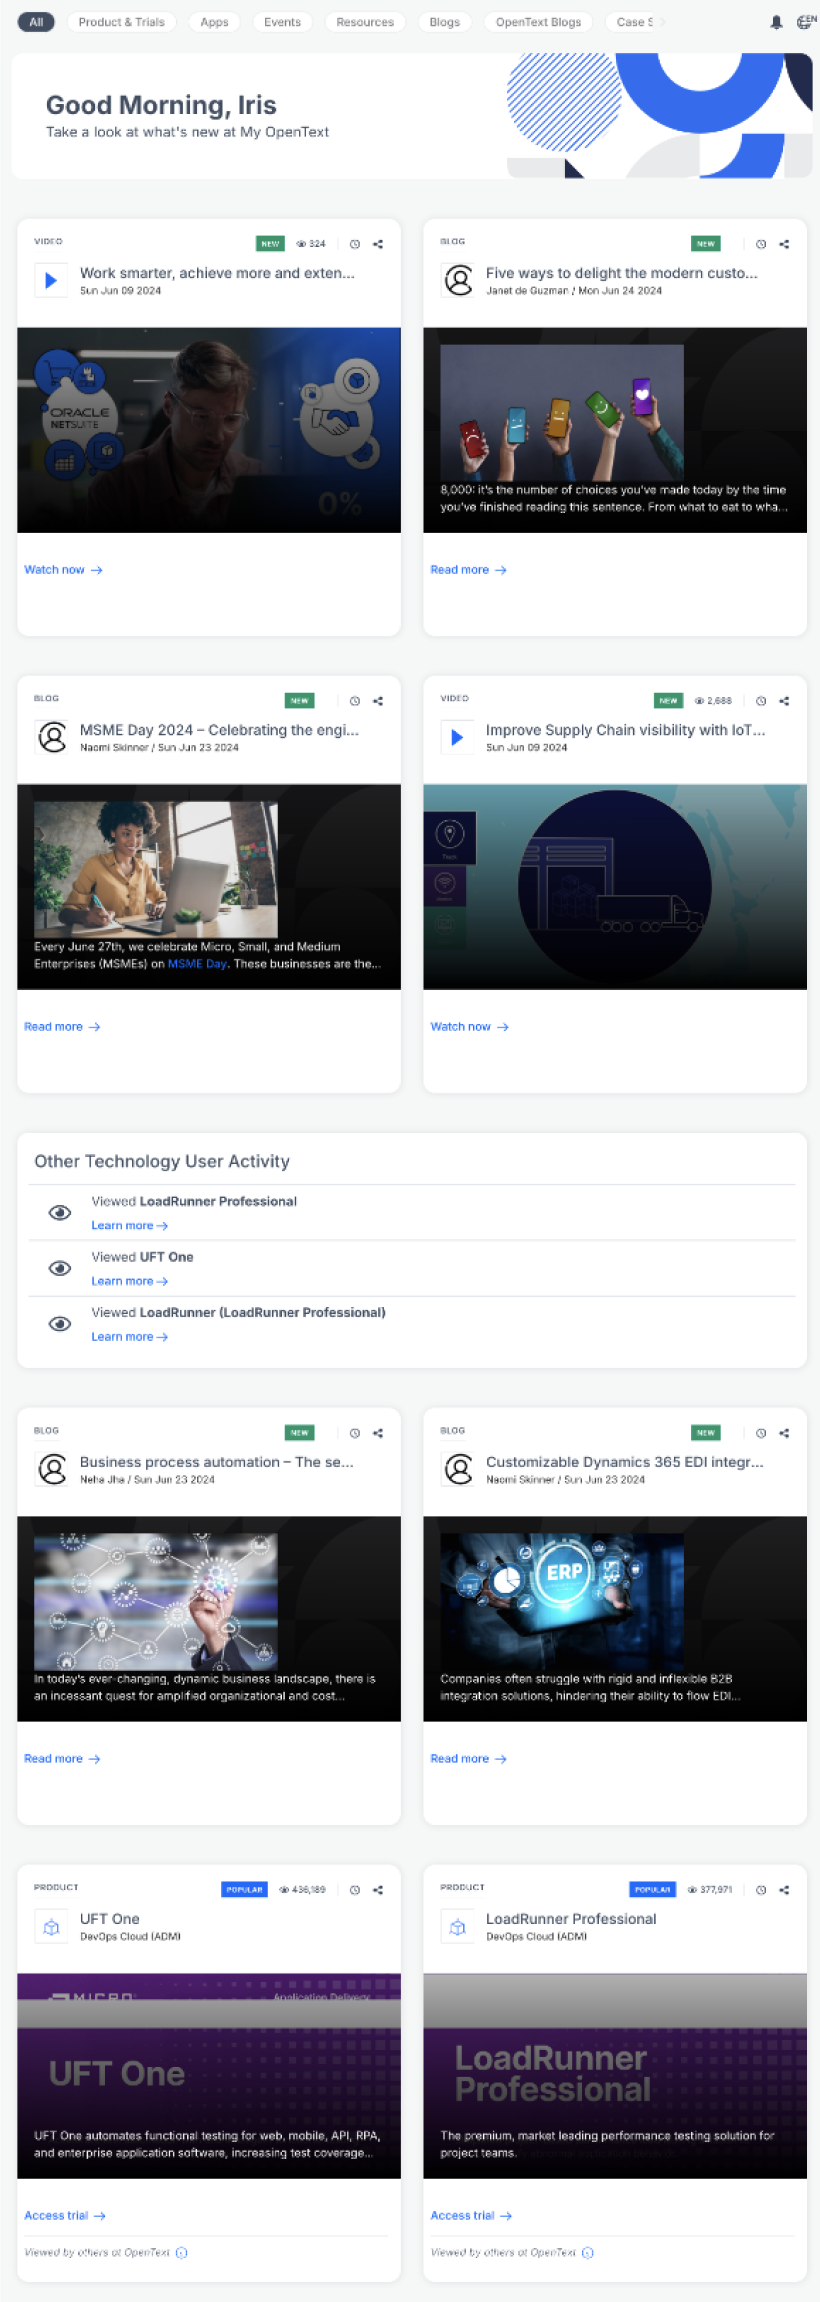Share the LoadRunner Professional product card
The height and width of the screenshot is (2302, 820).
pyautogui.click(x=784, y=1890)
